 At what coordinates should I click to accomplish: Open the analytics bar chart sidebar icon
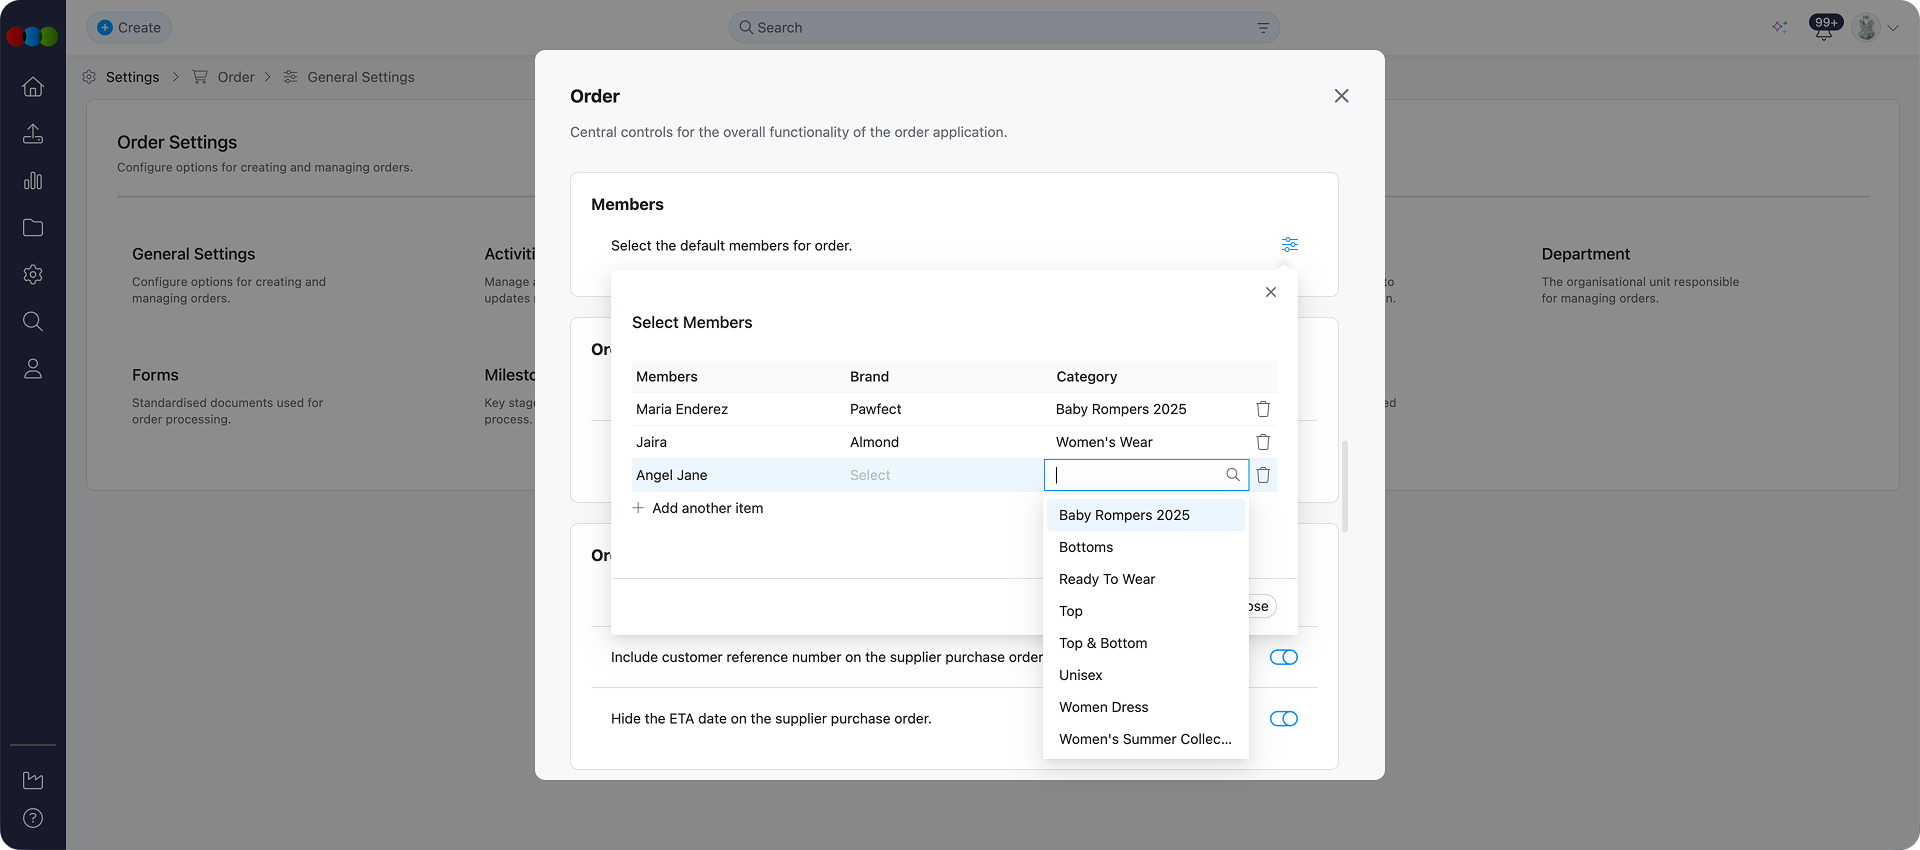pos(33,181)
